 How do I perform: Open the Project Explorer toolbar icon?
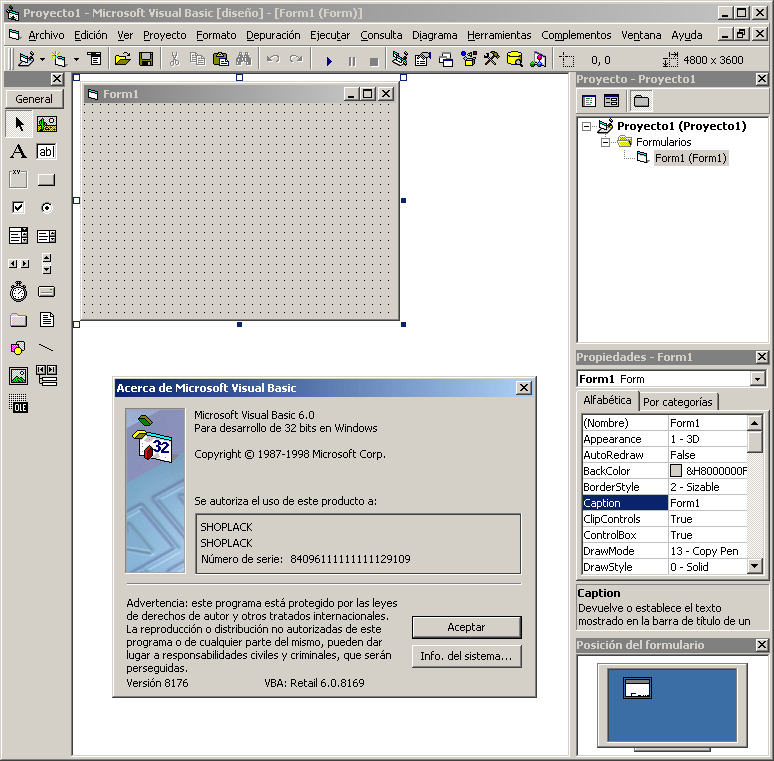[x=400, y=60]
